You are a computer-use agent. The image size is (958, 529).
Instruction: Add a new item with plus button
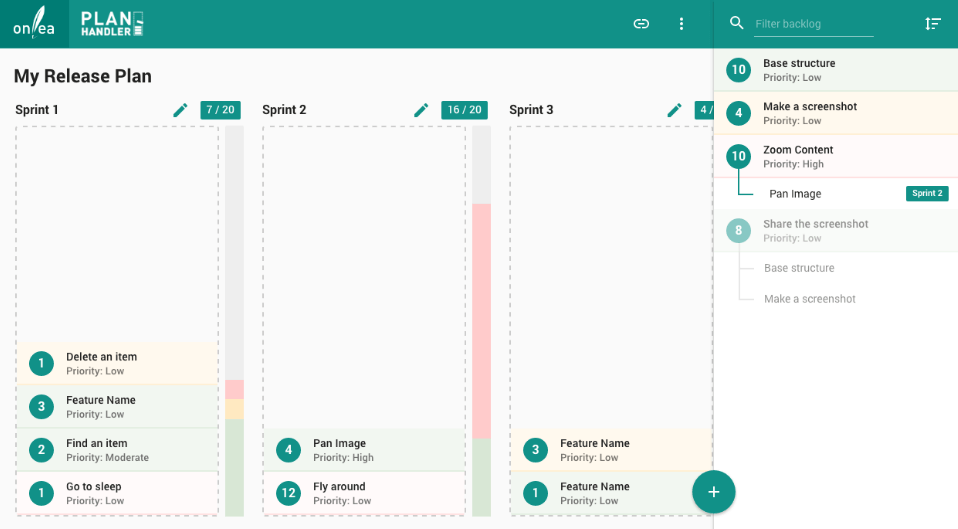[714, 492]
